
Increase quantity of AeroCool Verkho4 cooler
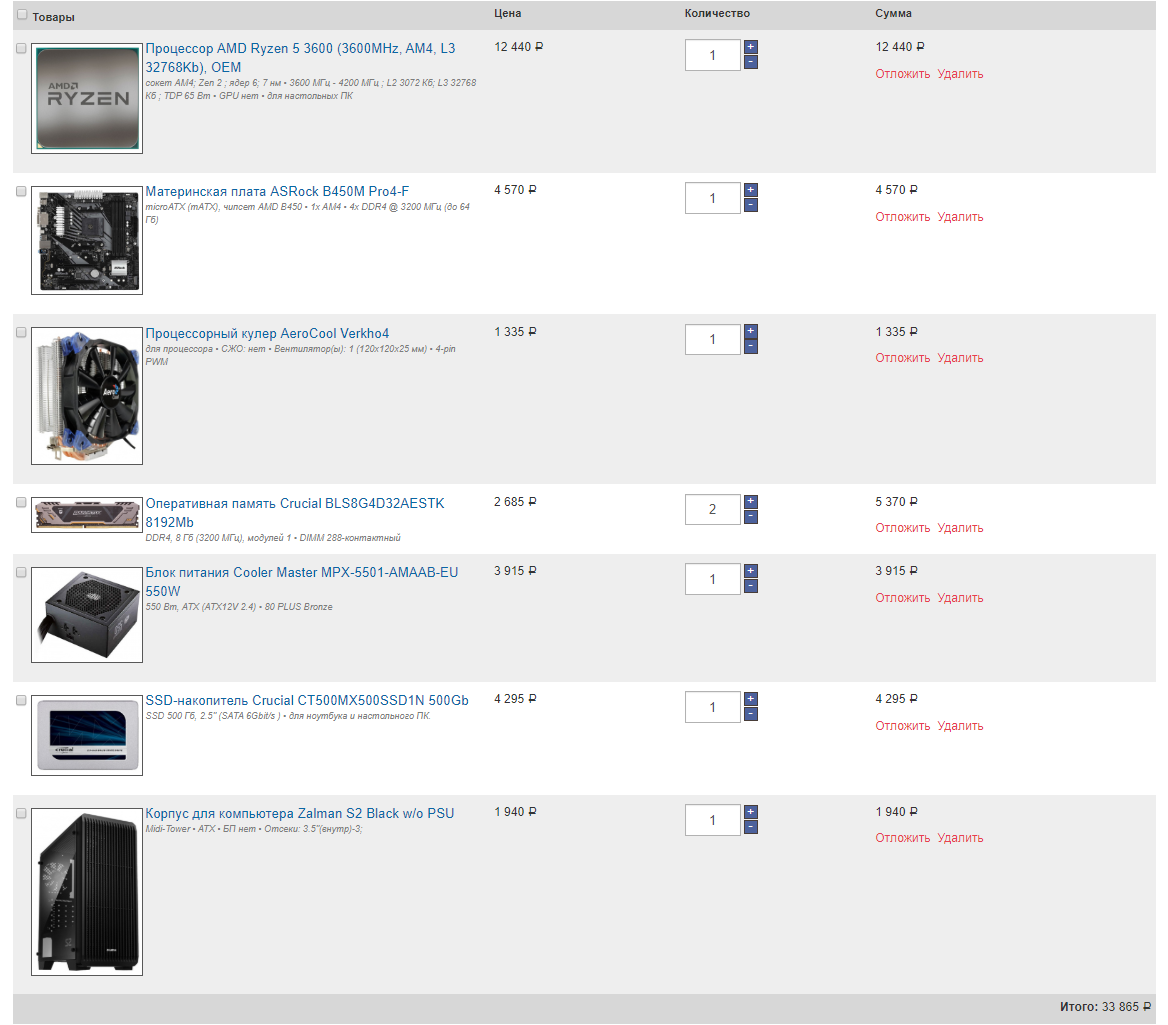[751, 331]
